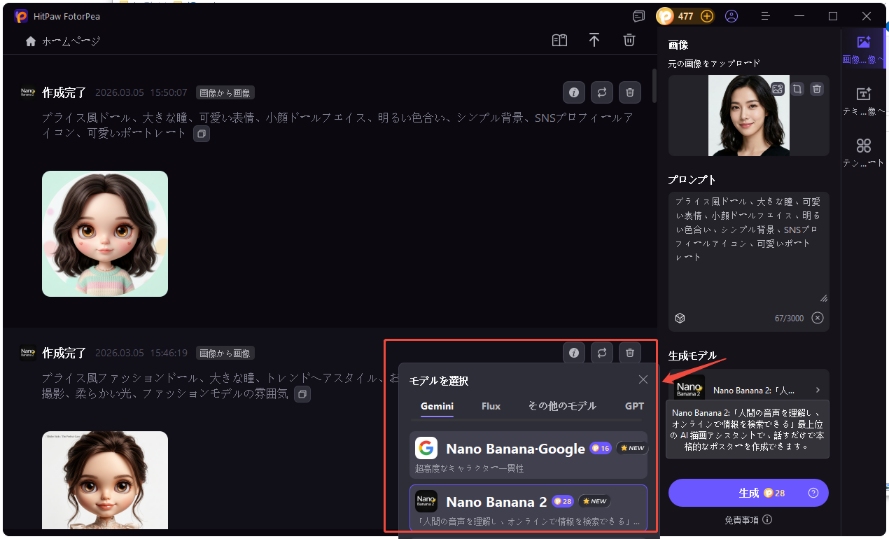Click the first 作成完了 status label
The height and width of the screenshot is (539, 889).
pyautogui.click(x=64, y=92)
